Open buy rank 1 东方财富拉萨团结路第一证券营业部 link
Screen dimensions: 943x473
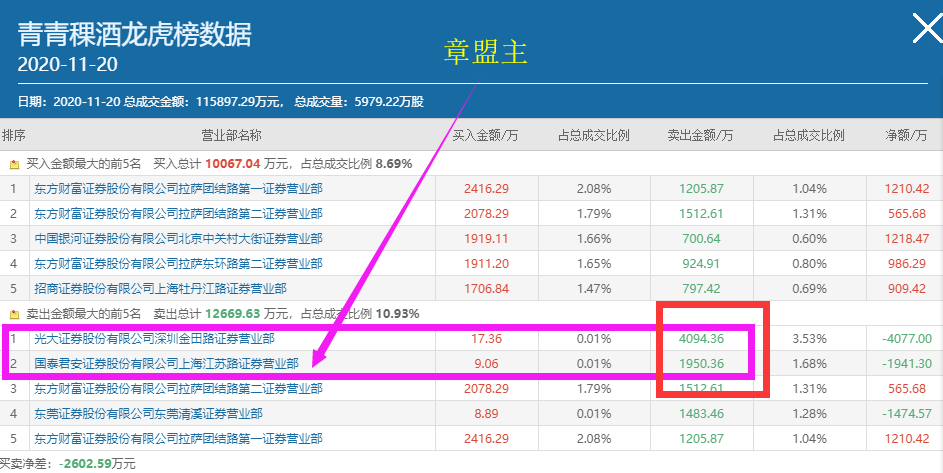(x=179, y=189)
